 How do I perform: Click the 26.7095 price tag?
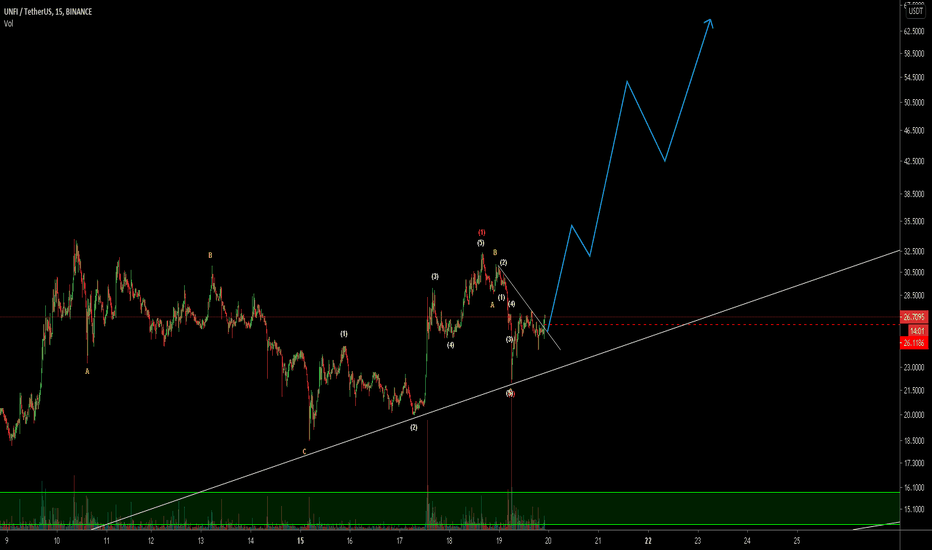[914, 317]
